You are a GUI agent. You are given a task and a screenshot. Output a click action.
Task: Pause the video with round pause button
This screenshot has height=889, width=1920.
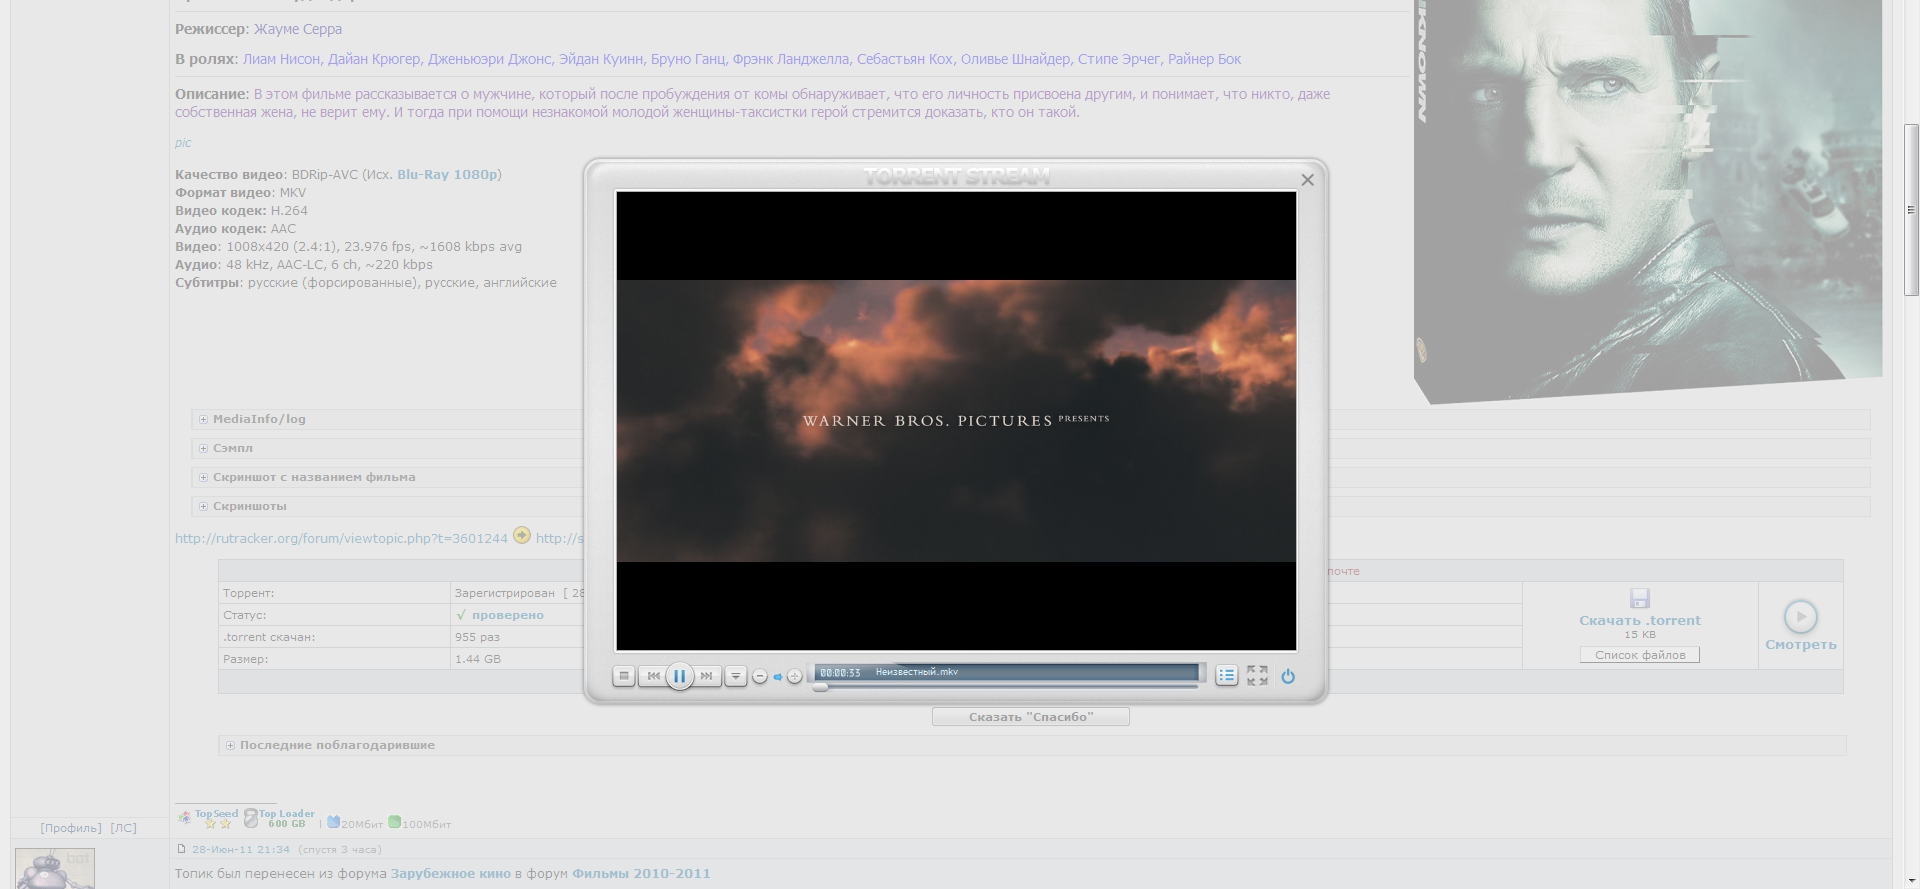point(680,677)
